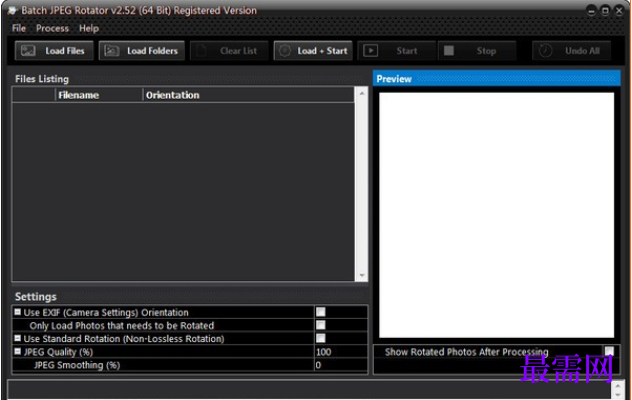The height and width of the screenshot is (400, 632).
Task: Click the JPEG Smoothing value field 0
Action: click(x=341, y=365)
